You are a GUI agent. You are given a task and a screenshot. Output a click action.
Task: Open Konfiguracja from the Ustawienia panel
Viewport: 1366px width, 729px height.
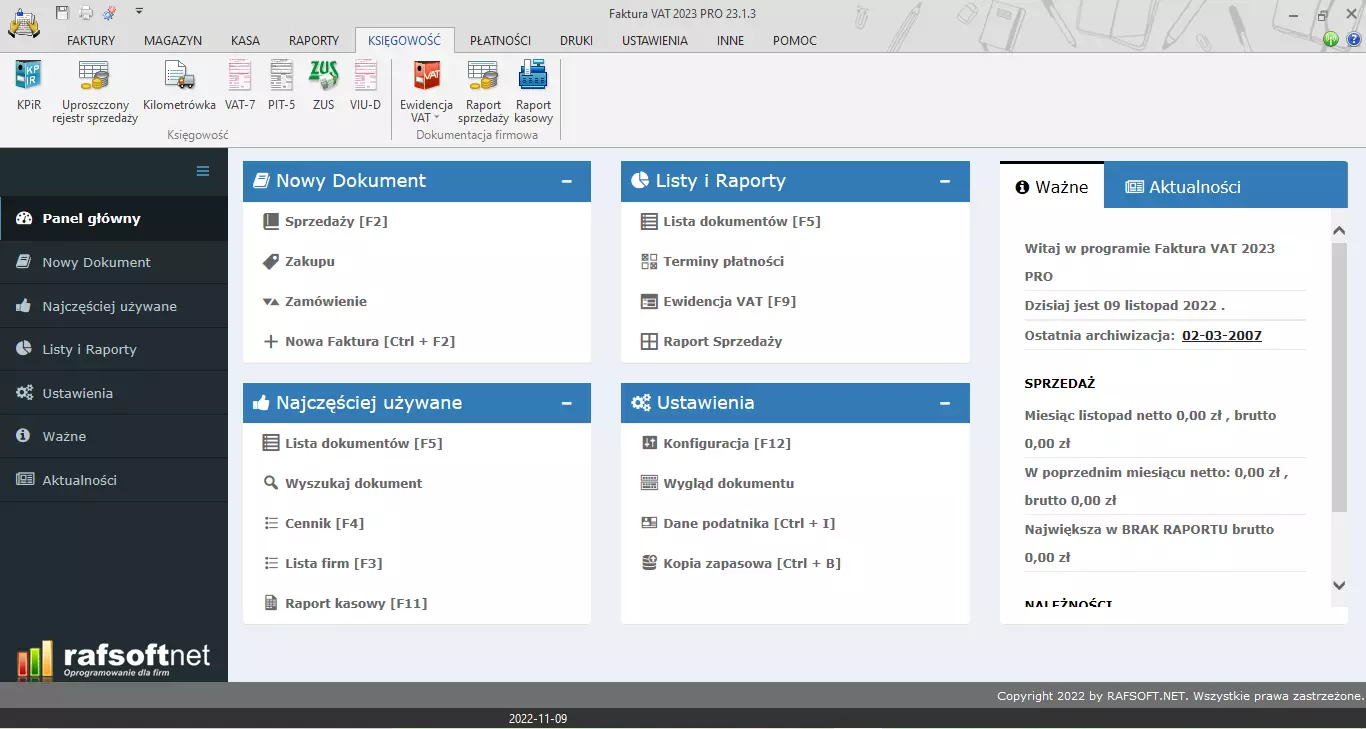[726, 442]
